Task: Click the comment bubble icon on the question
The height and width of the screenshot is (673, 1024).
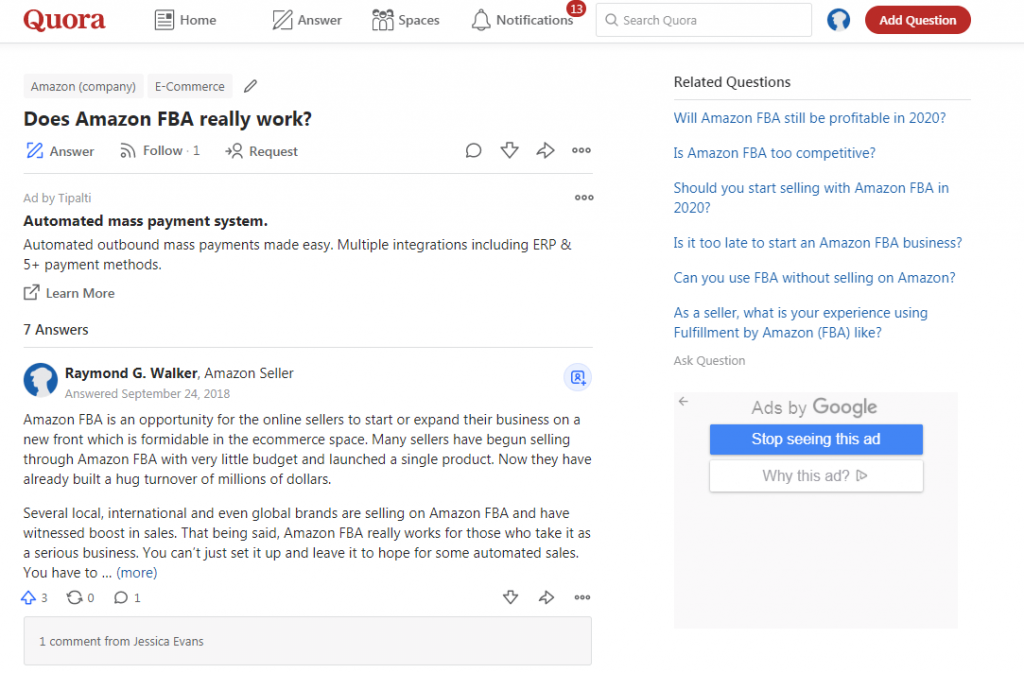Action: 473,151
